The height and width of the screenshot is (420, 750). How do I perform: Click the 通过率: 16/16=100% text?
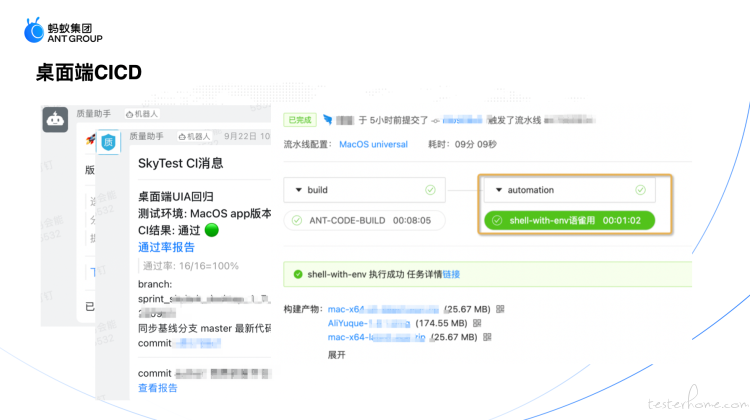point(191,266)
